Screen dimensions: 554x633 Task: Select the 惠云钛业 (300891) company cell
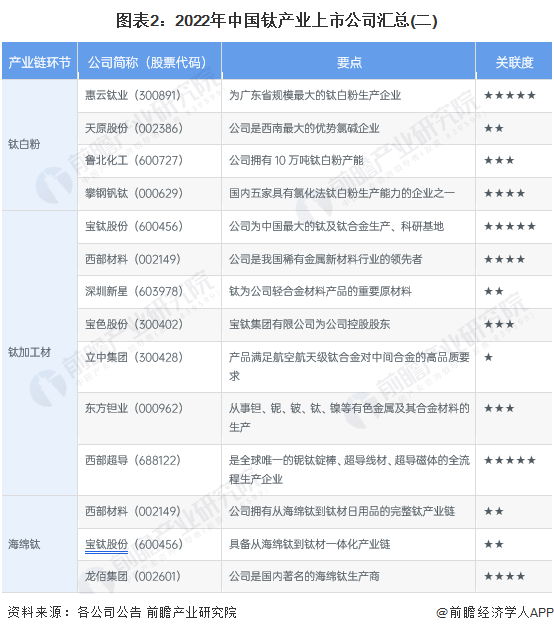(149, 96)
